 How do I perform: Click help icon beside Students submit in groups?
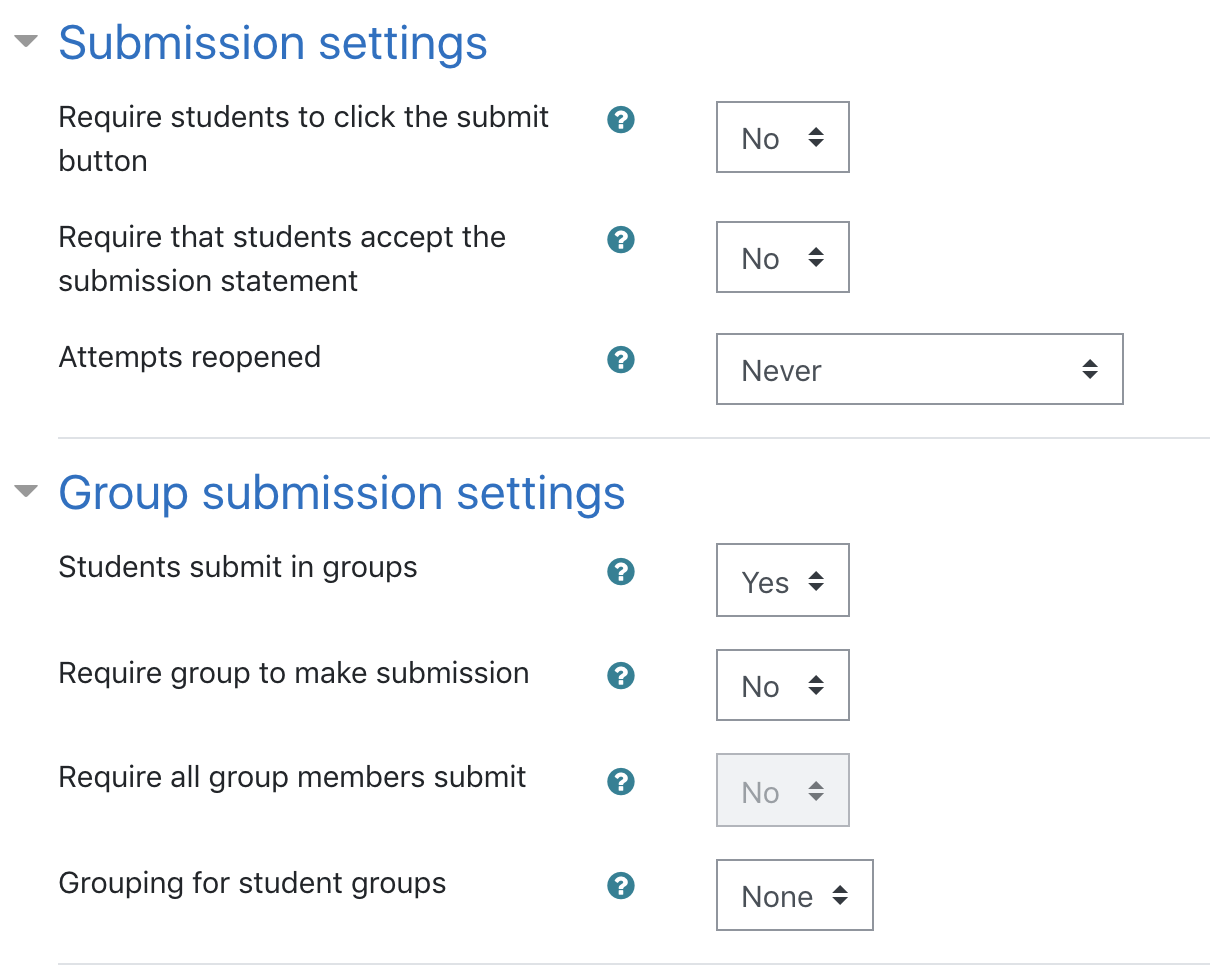coord(621,572)
